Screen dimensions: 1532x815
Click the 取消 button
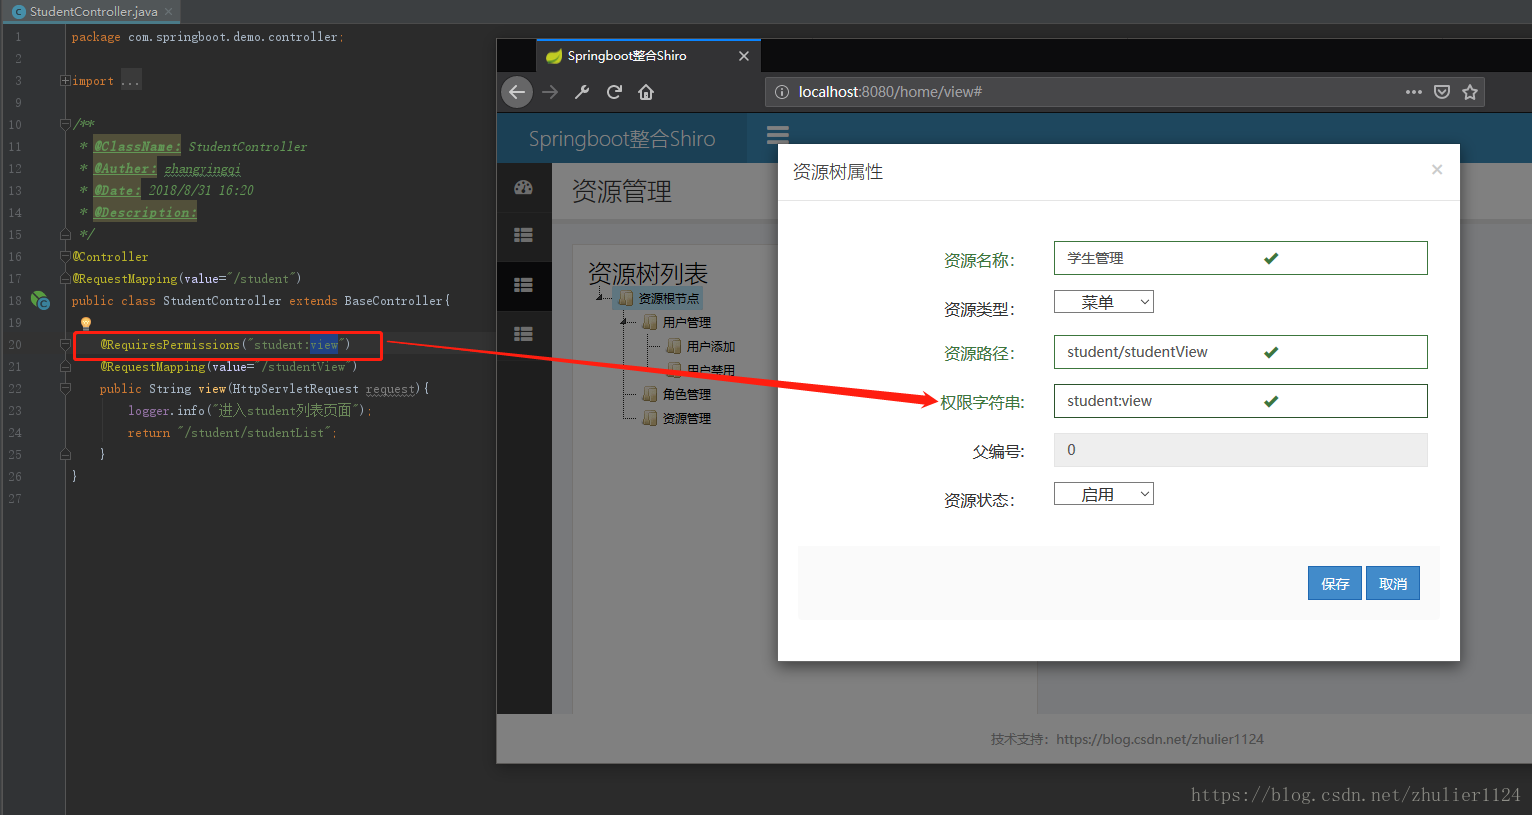tap(1393, 583)
